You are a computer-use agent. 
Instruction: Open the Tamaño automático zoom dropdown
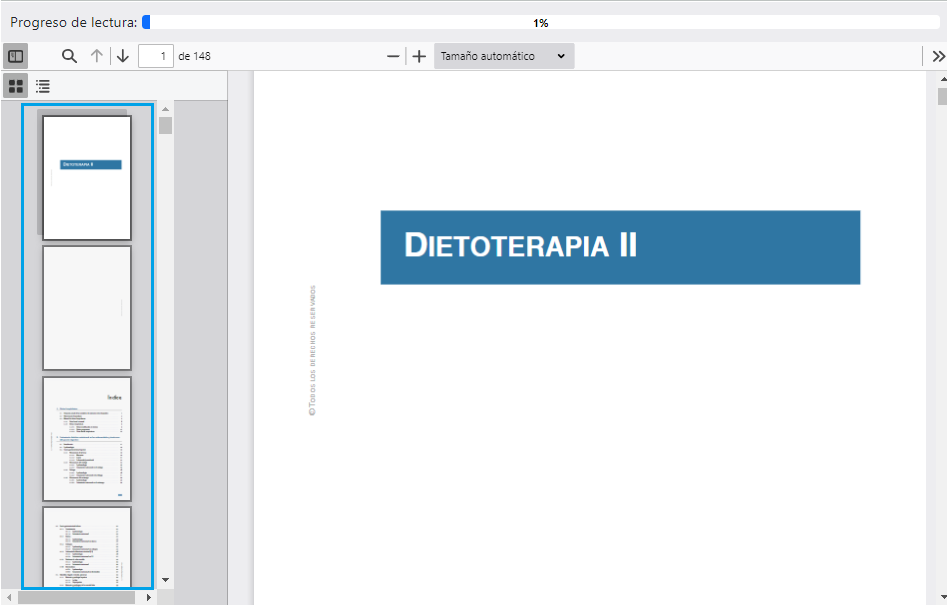[503, 56]
